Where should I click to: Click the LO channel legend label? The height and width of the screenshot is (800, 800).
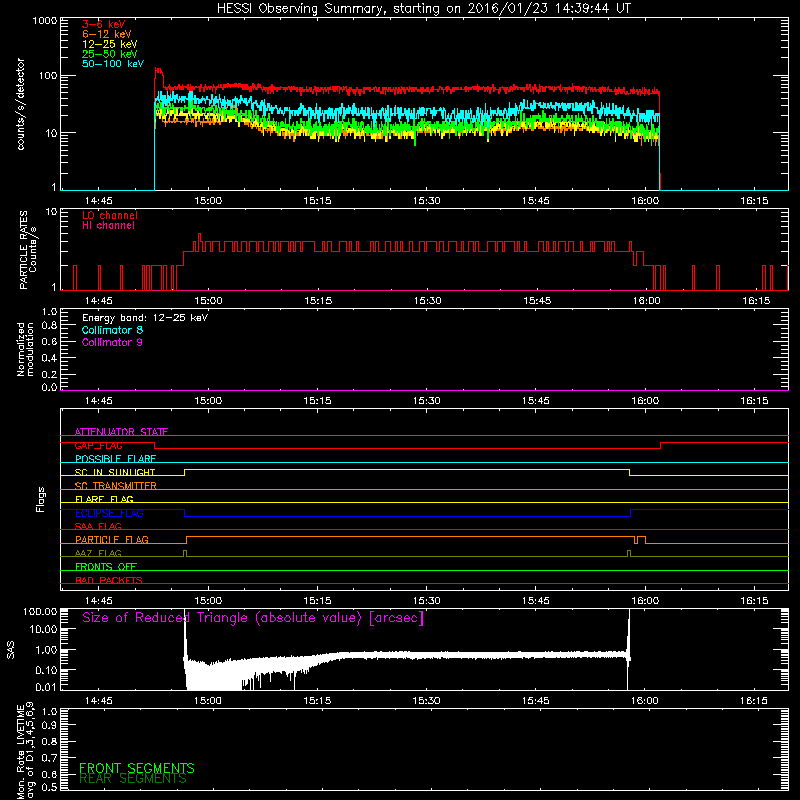click(110, 215)
